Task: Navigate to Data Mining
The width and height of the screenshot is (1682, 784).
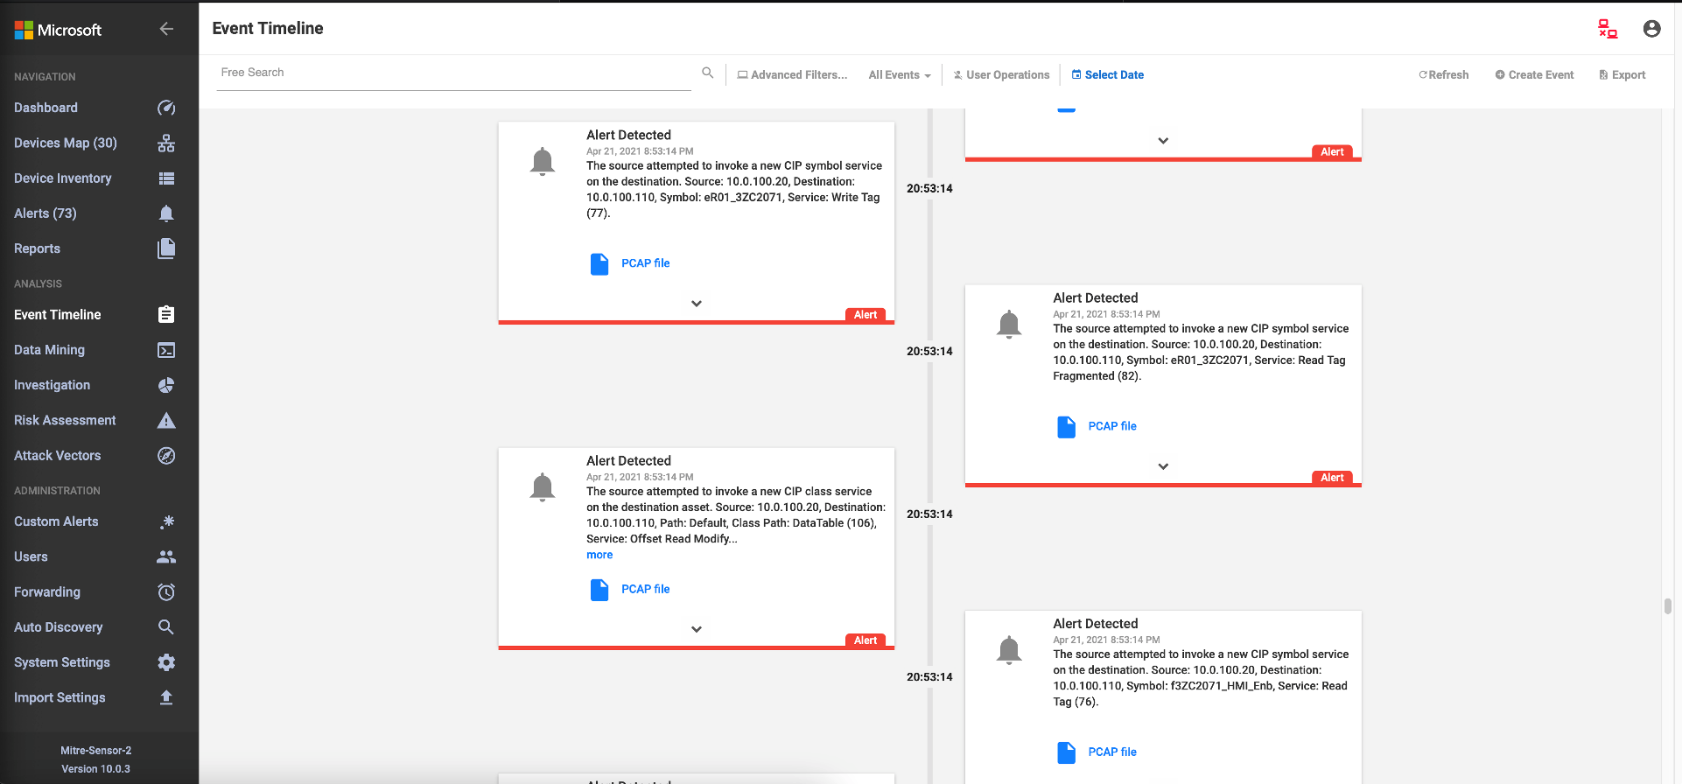Action: [x=49, y=350]
